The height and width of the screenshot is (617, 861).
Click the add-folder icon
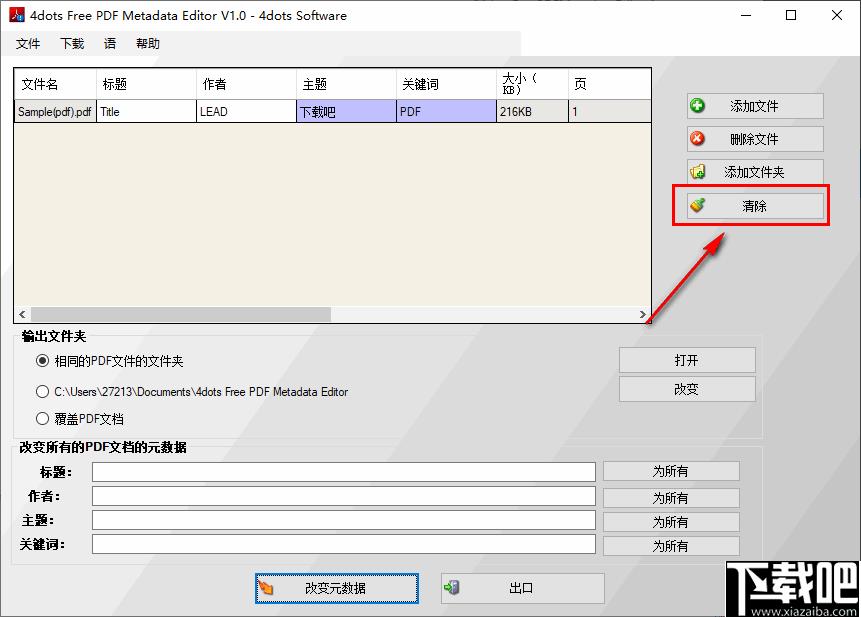pyautogui.click(x=698, y=172)
